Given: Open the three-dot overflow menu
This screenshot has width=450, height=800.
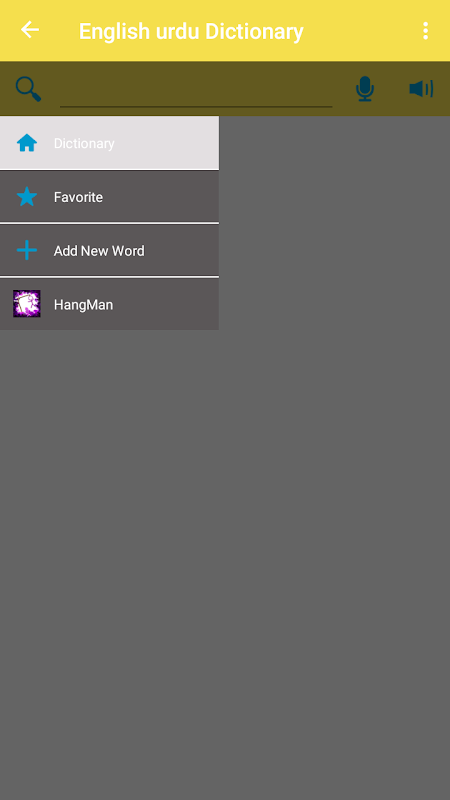Looking at the screenshot, I should pyautogui.click(x=425, y=31).
